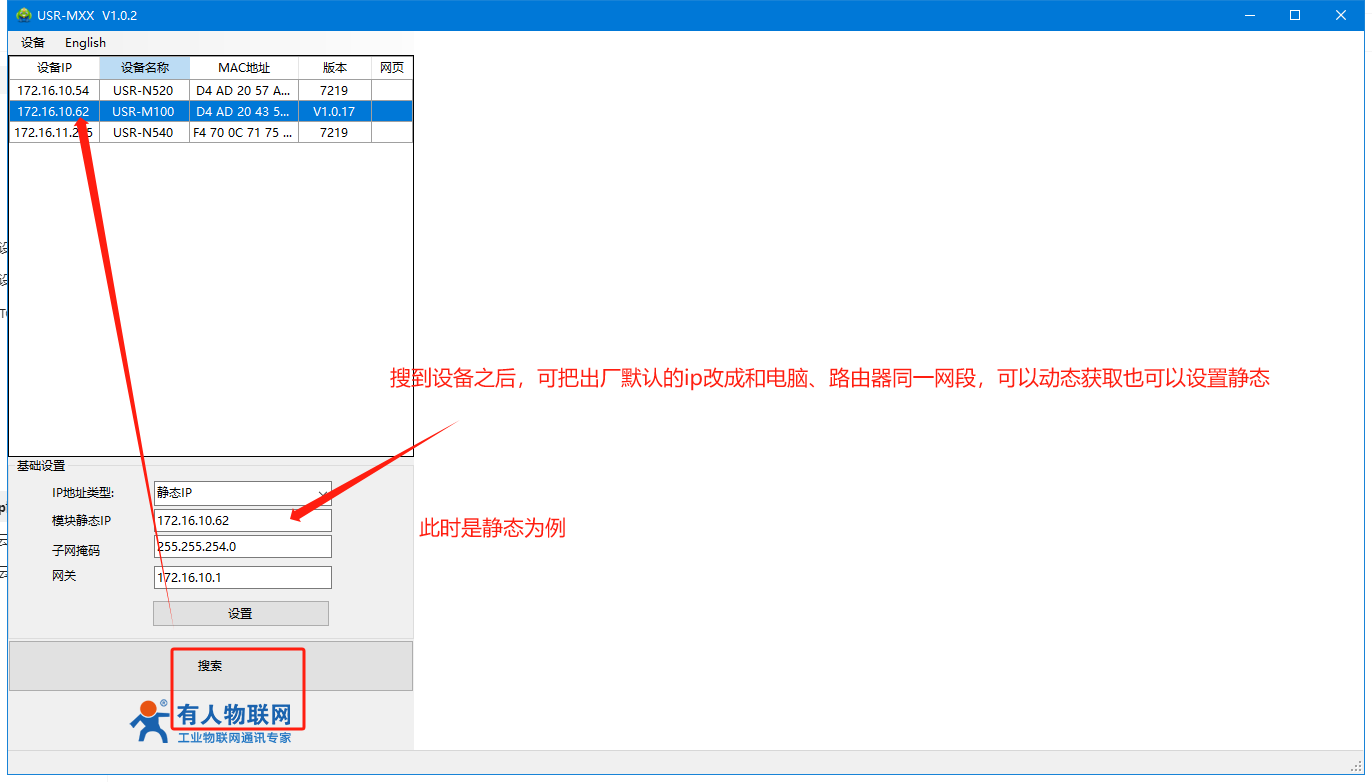
Task: Sort by the 设备IP column header
Action: click(x=55, y=68)
